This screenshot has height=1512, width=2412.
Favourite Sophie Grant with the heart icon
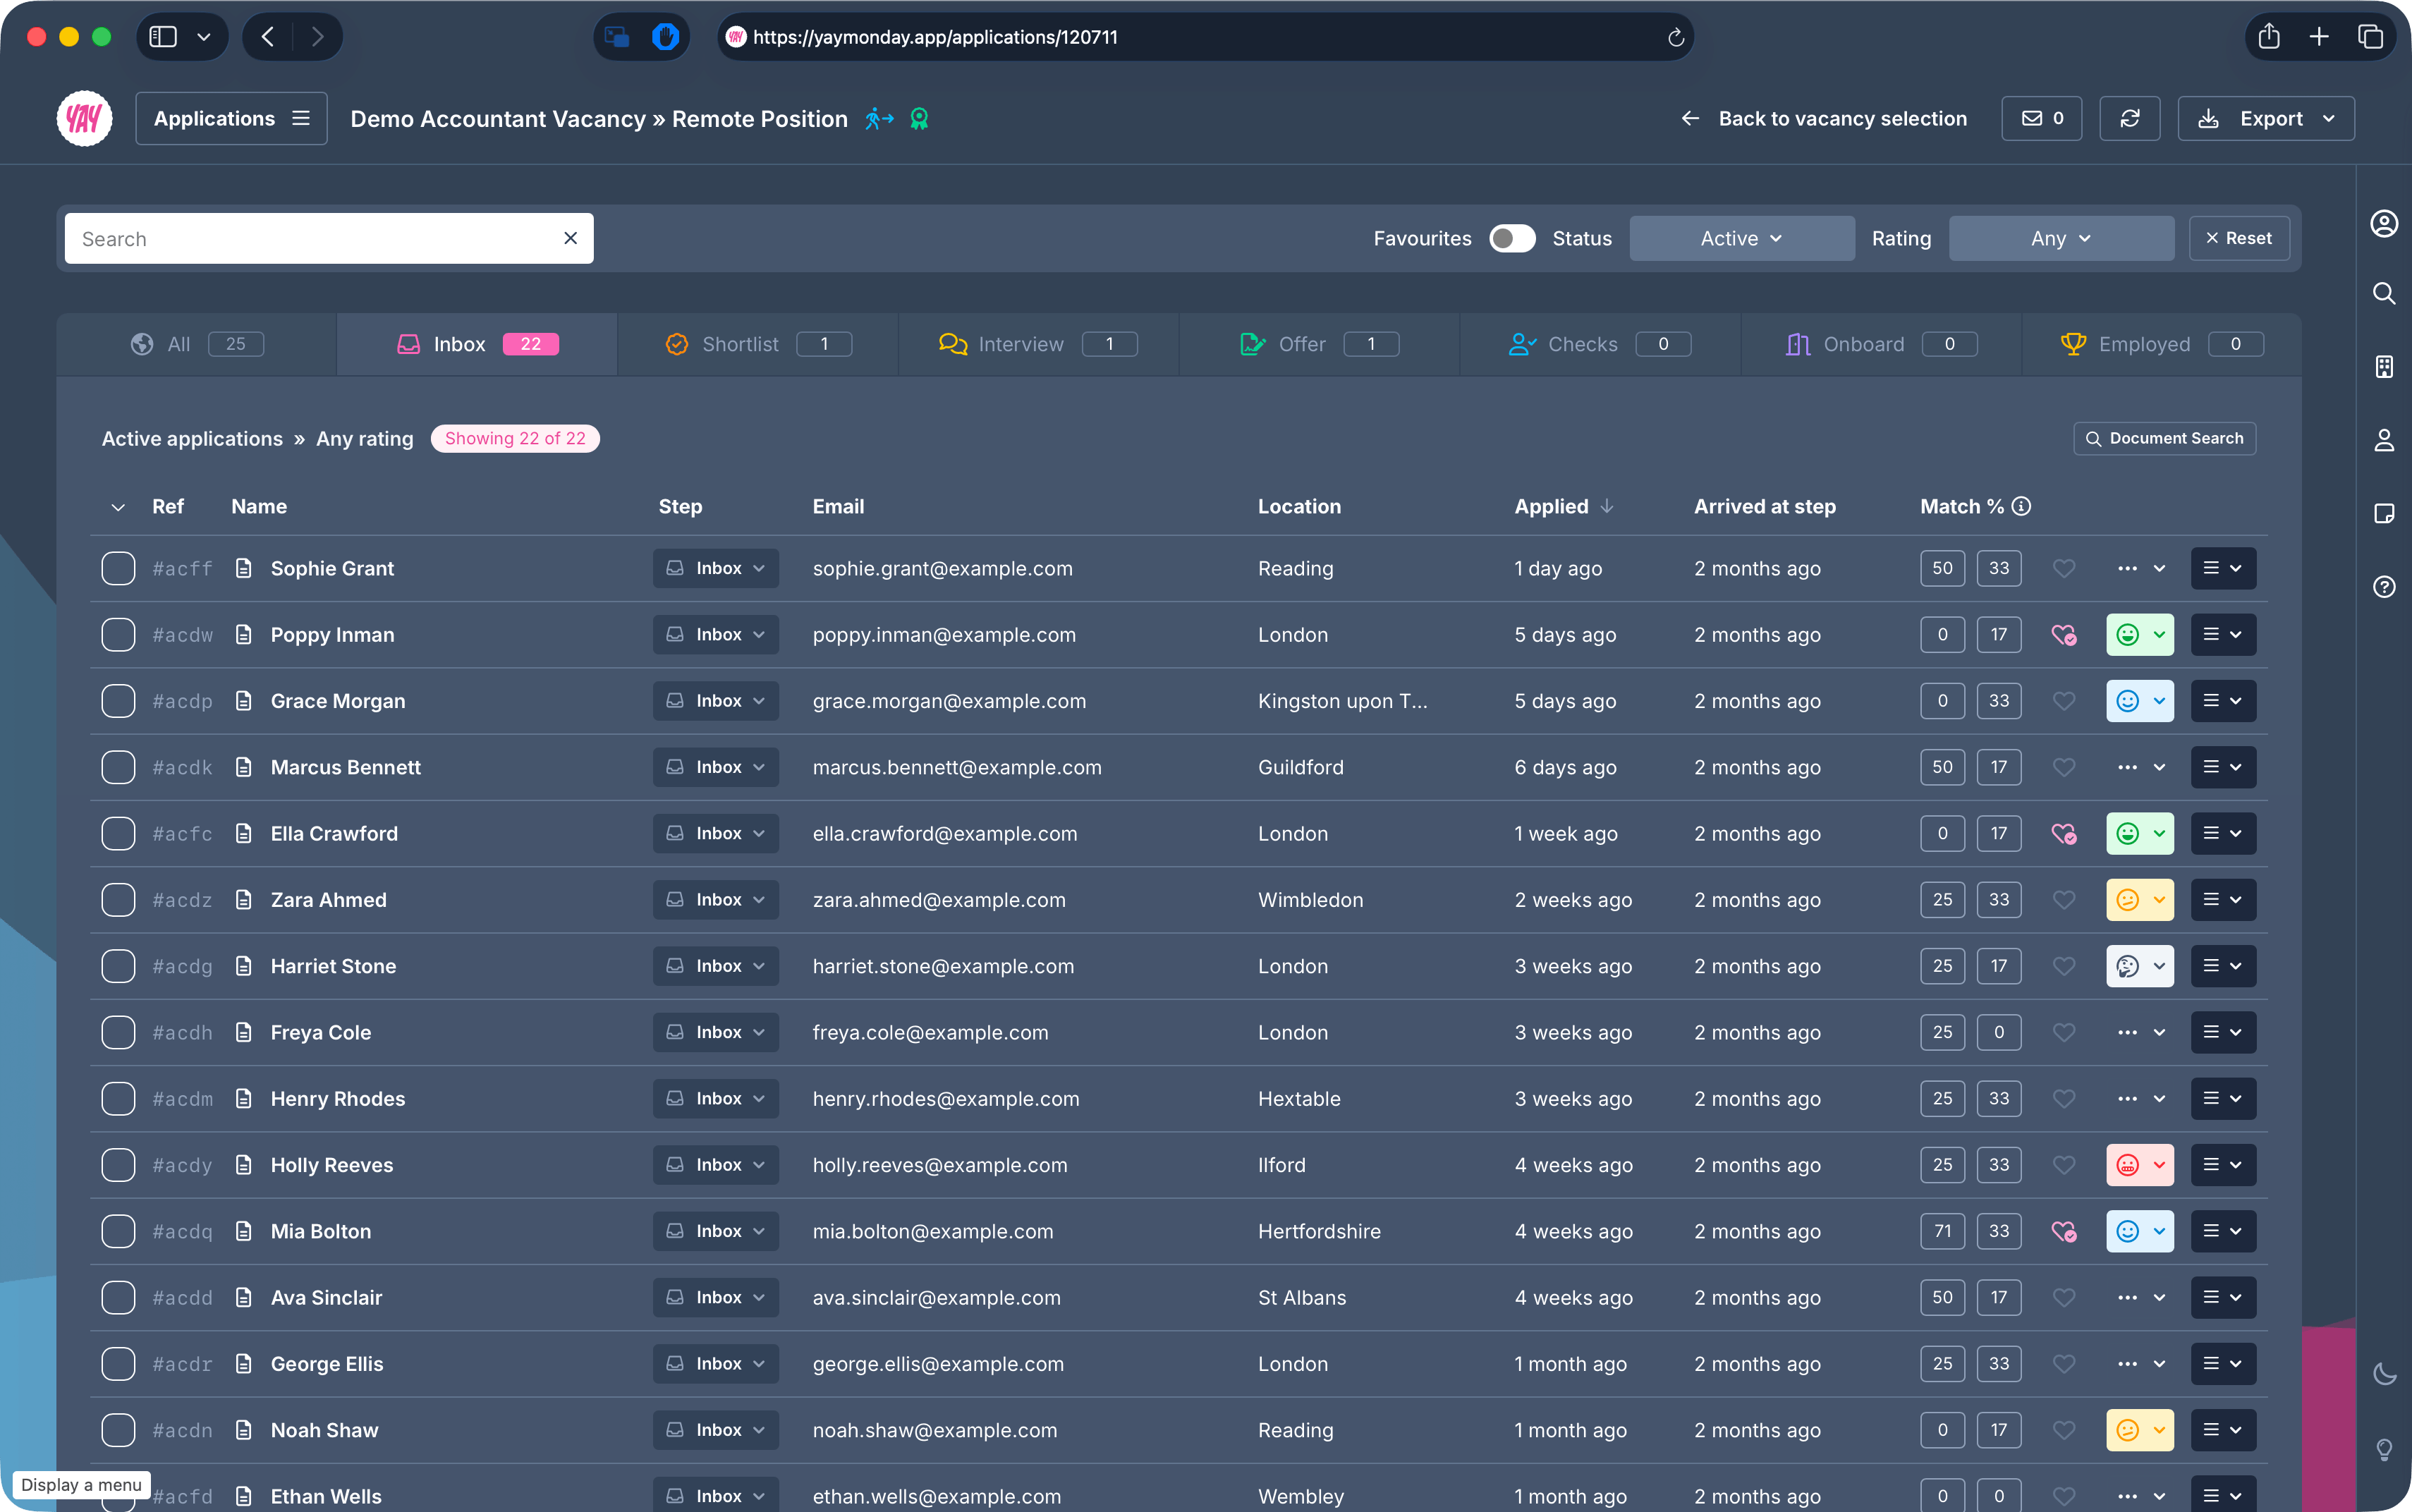click(x=2064, y=568)
